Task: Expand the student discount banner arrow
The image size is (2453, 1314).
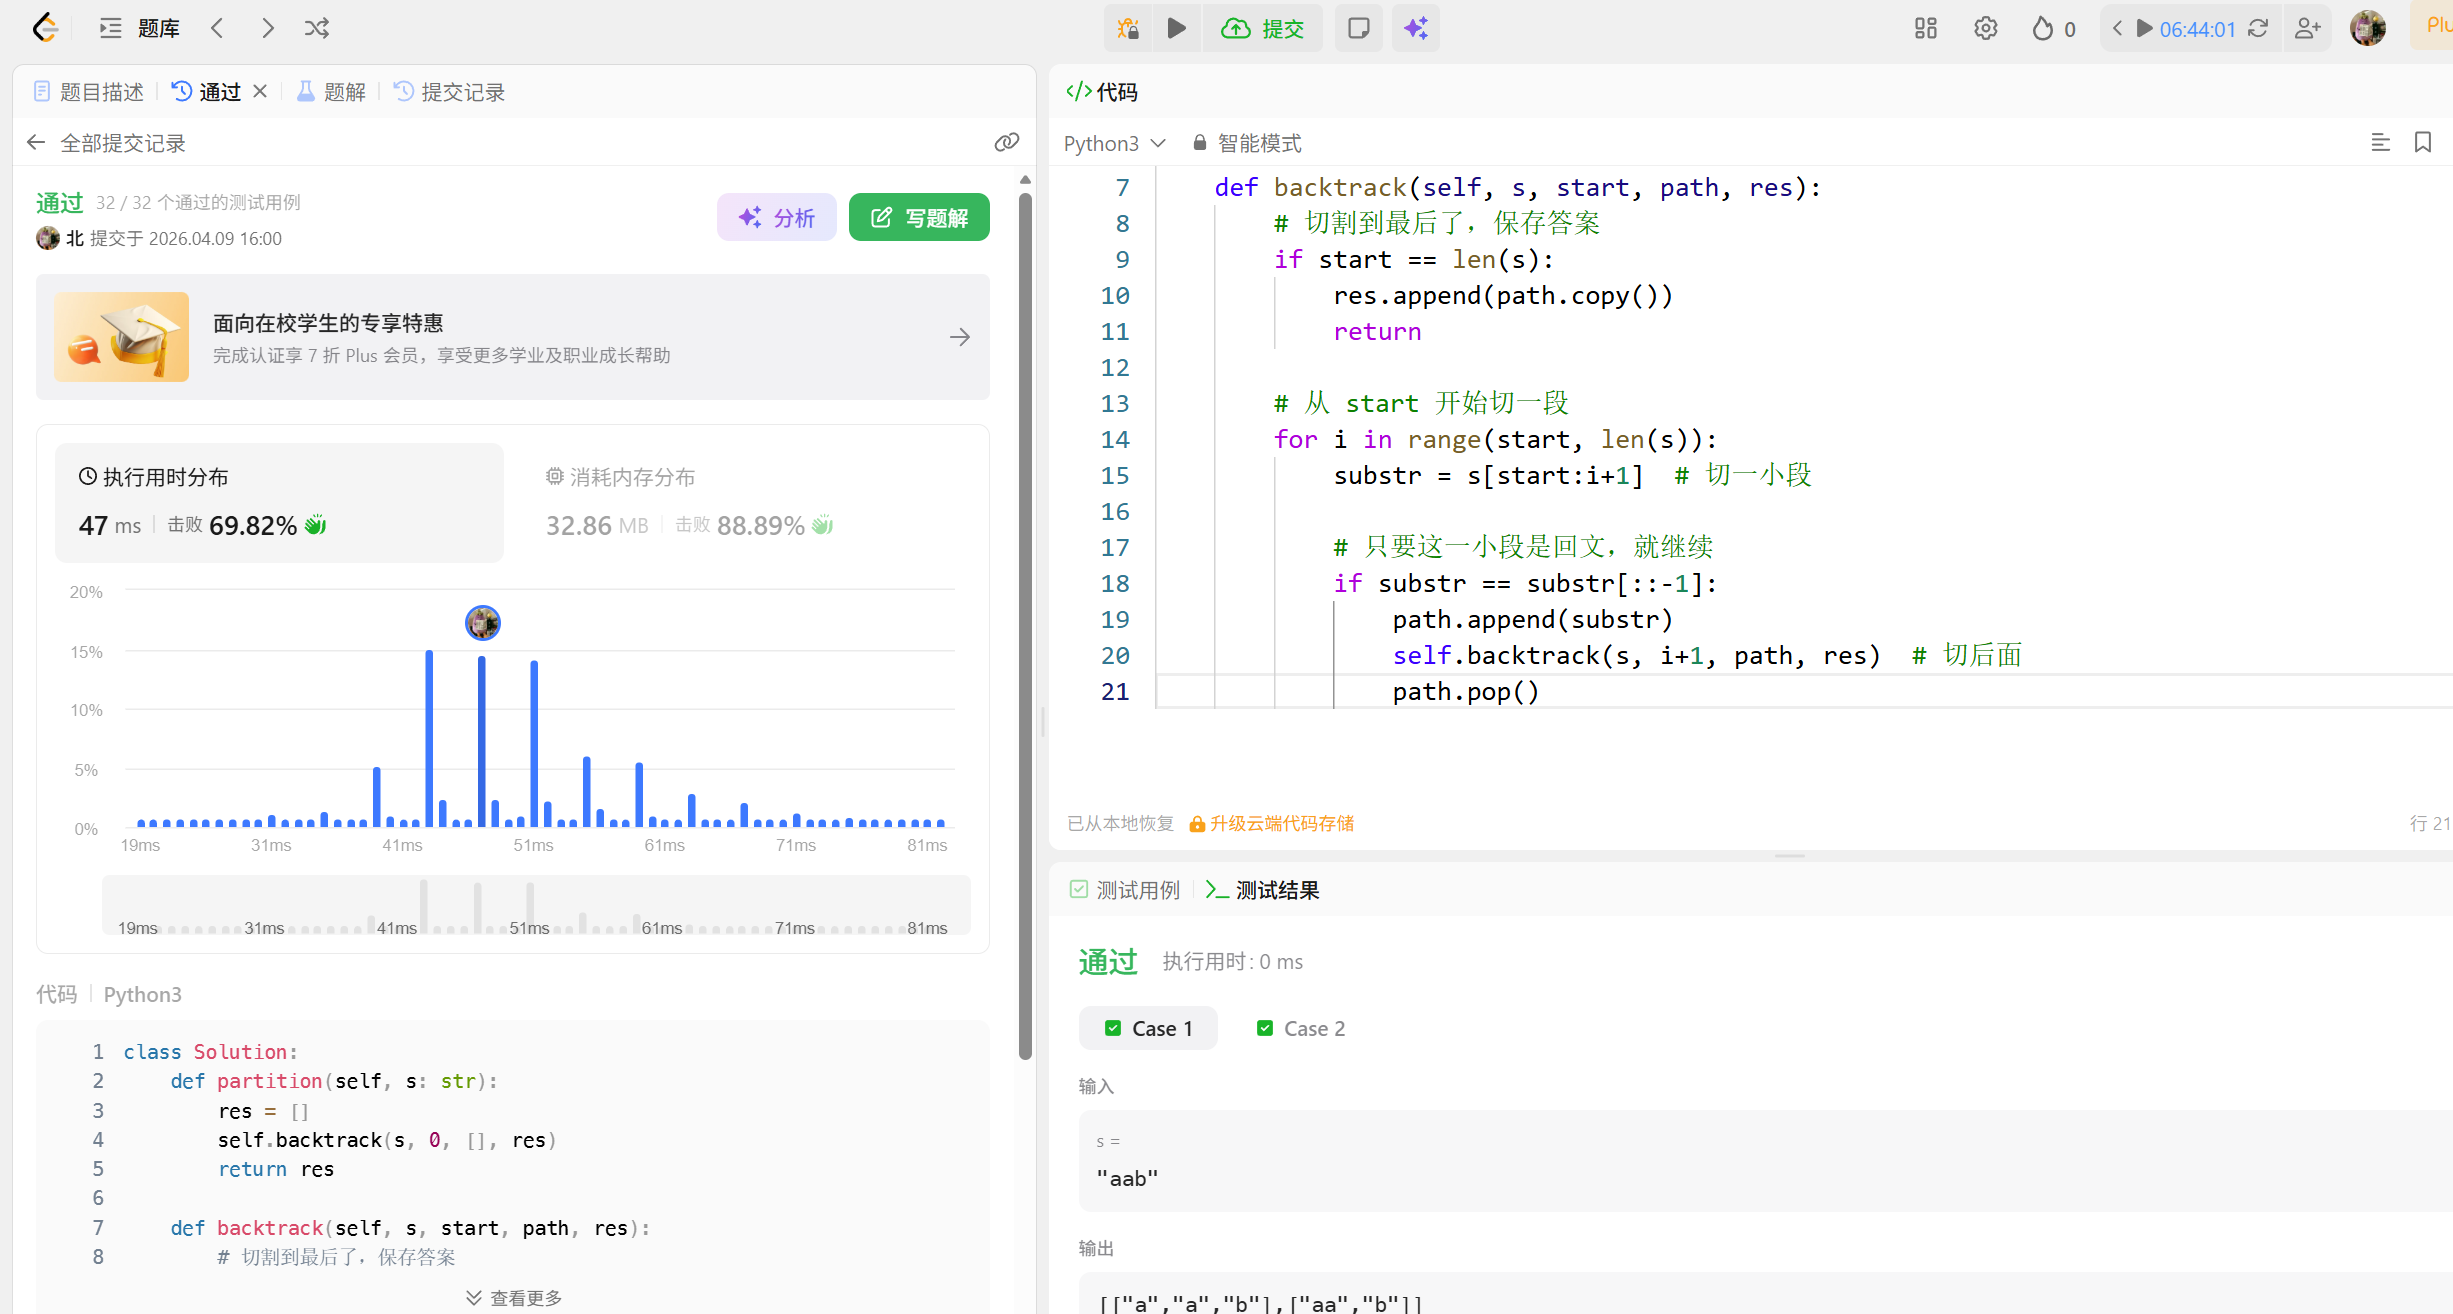Action: (x=959, y=337)
